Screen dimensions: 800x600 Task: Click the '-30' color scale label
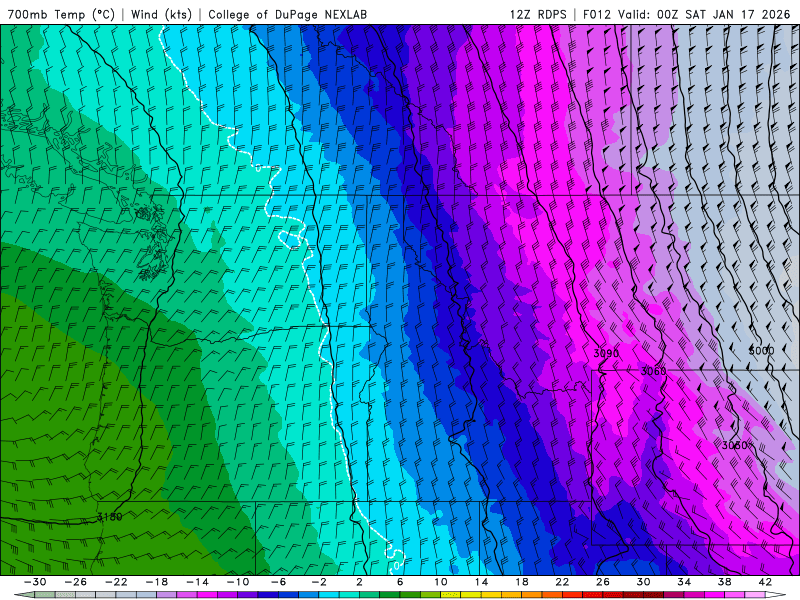tap(35, 582)
